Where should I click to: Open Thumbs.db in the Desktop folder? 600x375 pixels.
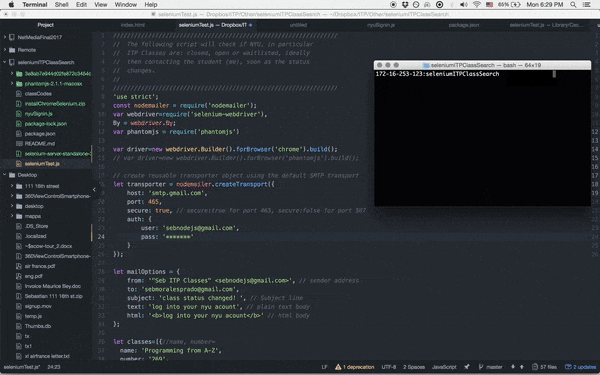click(x=38, y=326)
